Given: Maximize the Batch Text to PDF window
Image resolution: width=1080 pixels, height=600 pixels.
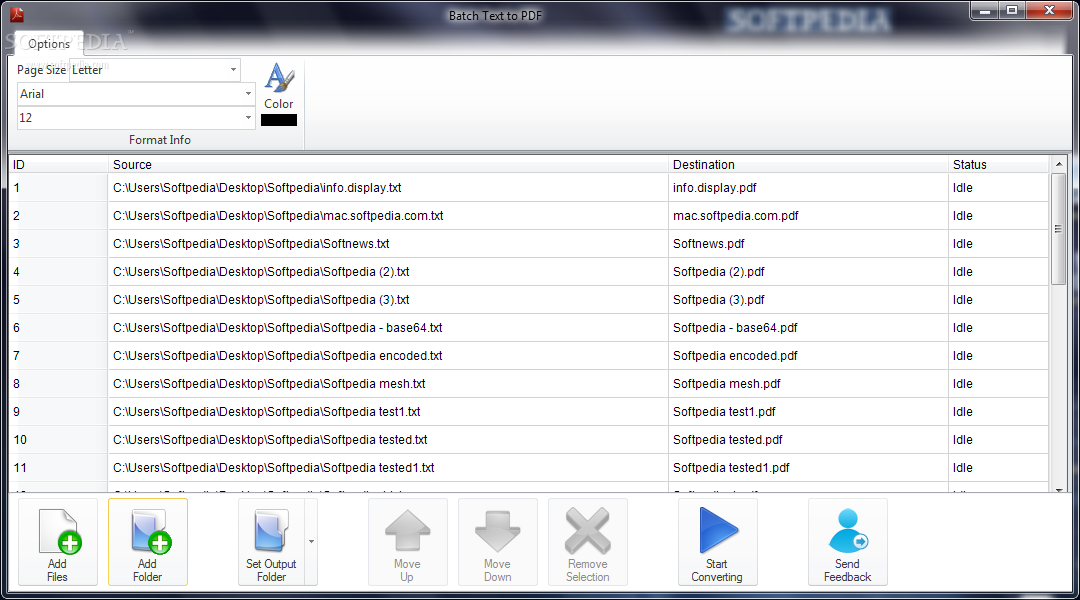Looking at the screenshot, I should point(1012,10).
